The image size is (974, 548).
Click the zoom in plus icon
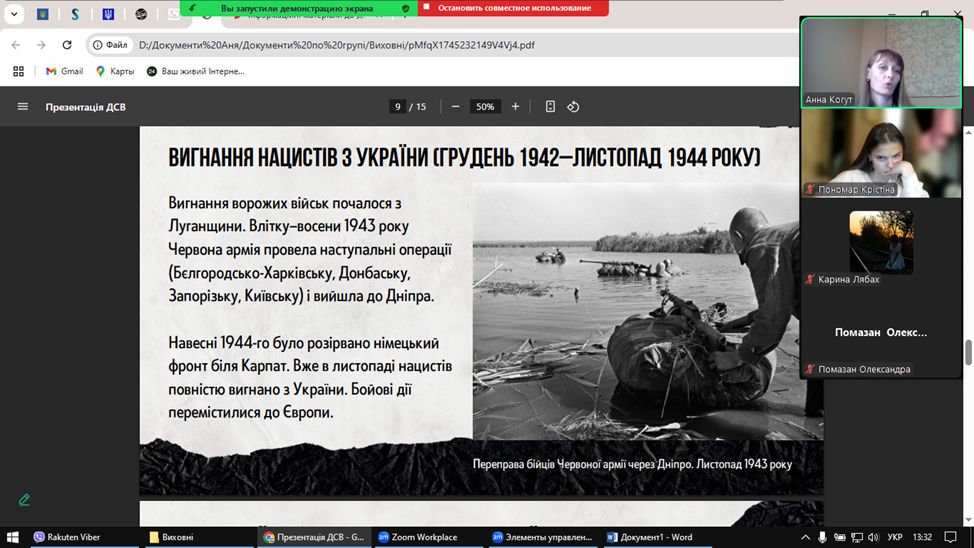coord(516,107)
